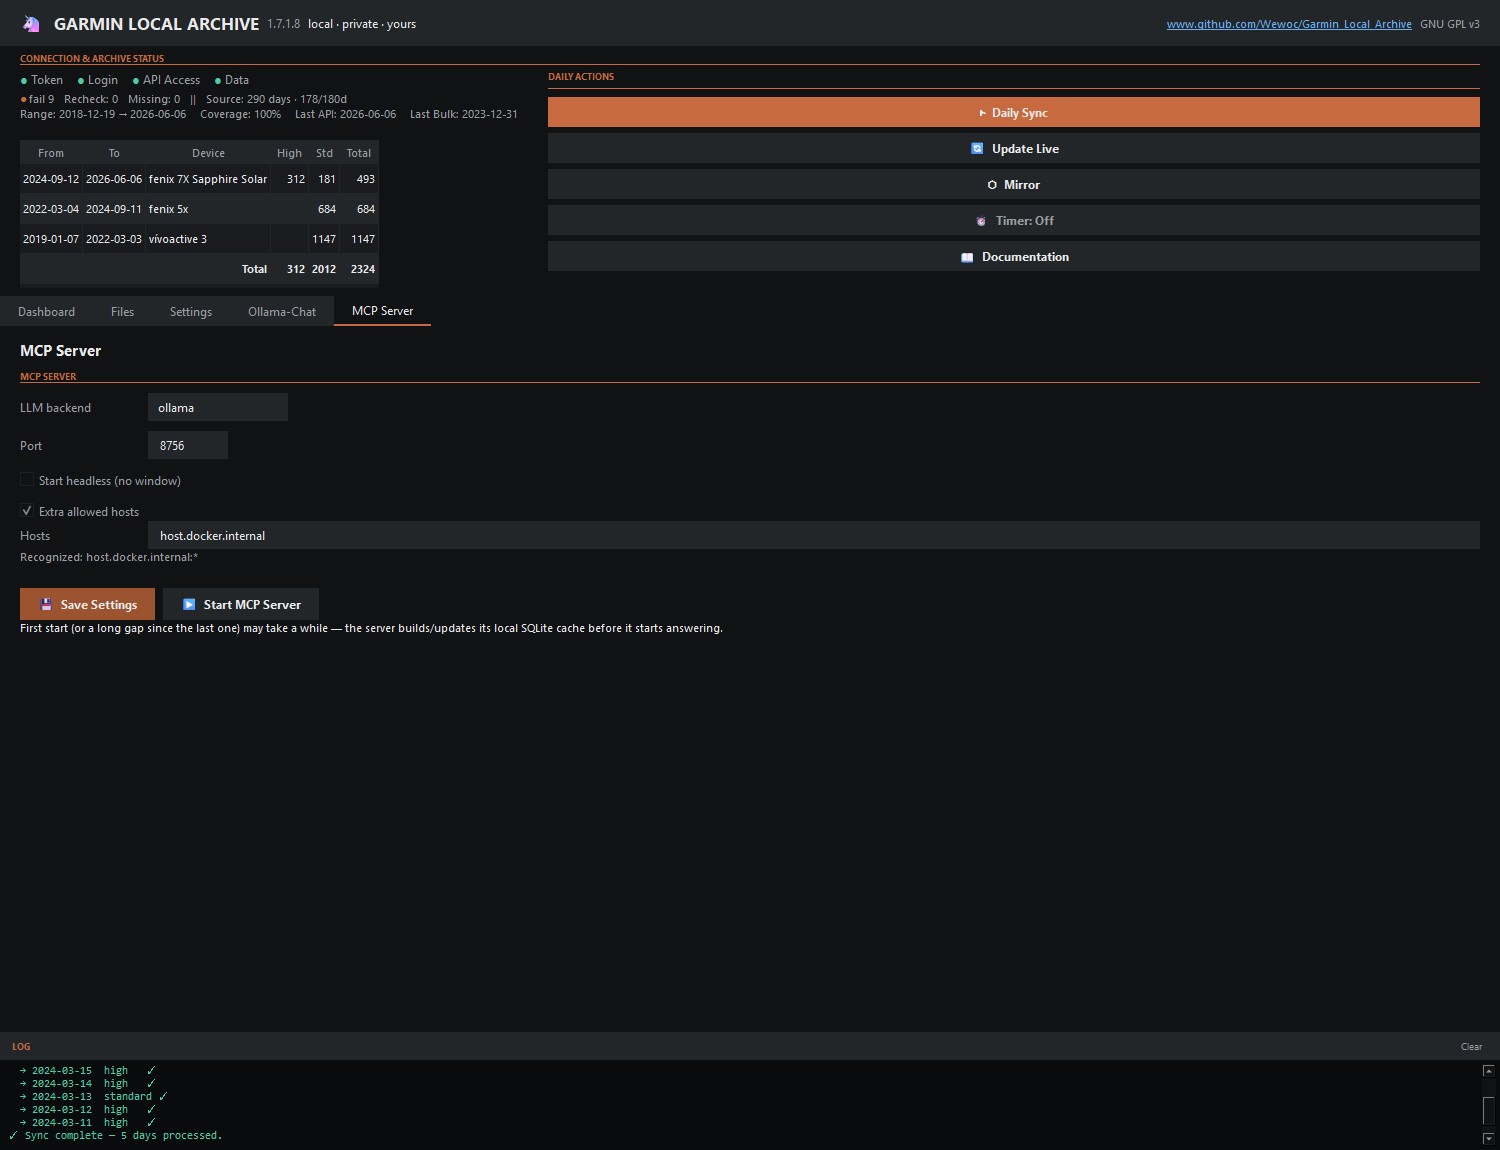
Task: Click the green API Access status dot
Action: pyautogui.click(x=136, y=81)
